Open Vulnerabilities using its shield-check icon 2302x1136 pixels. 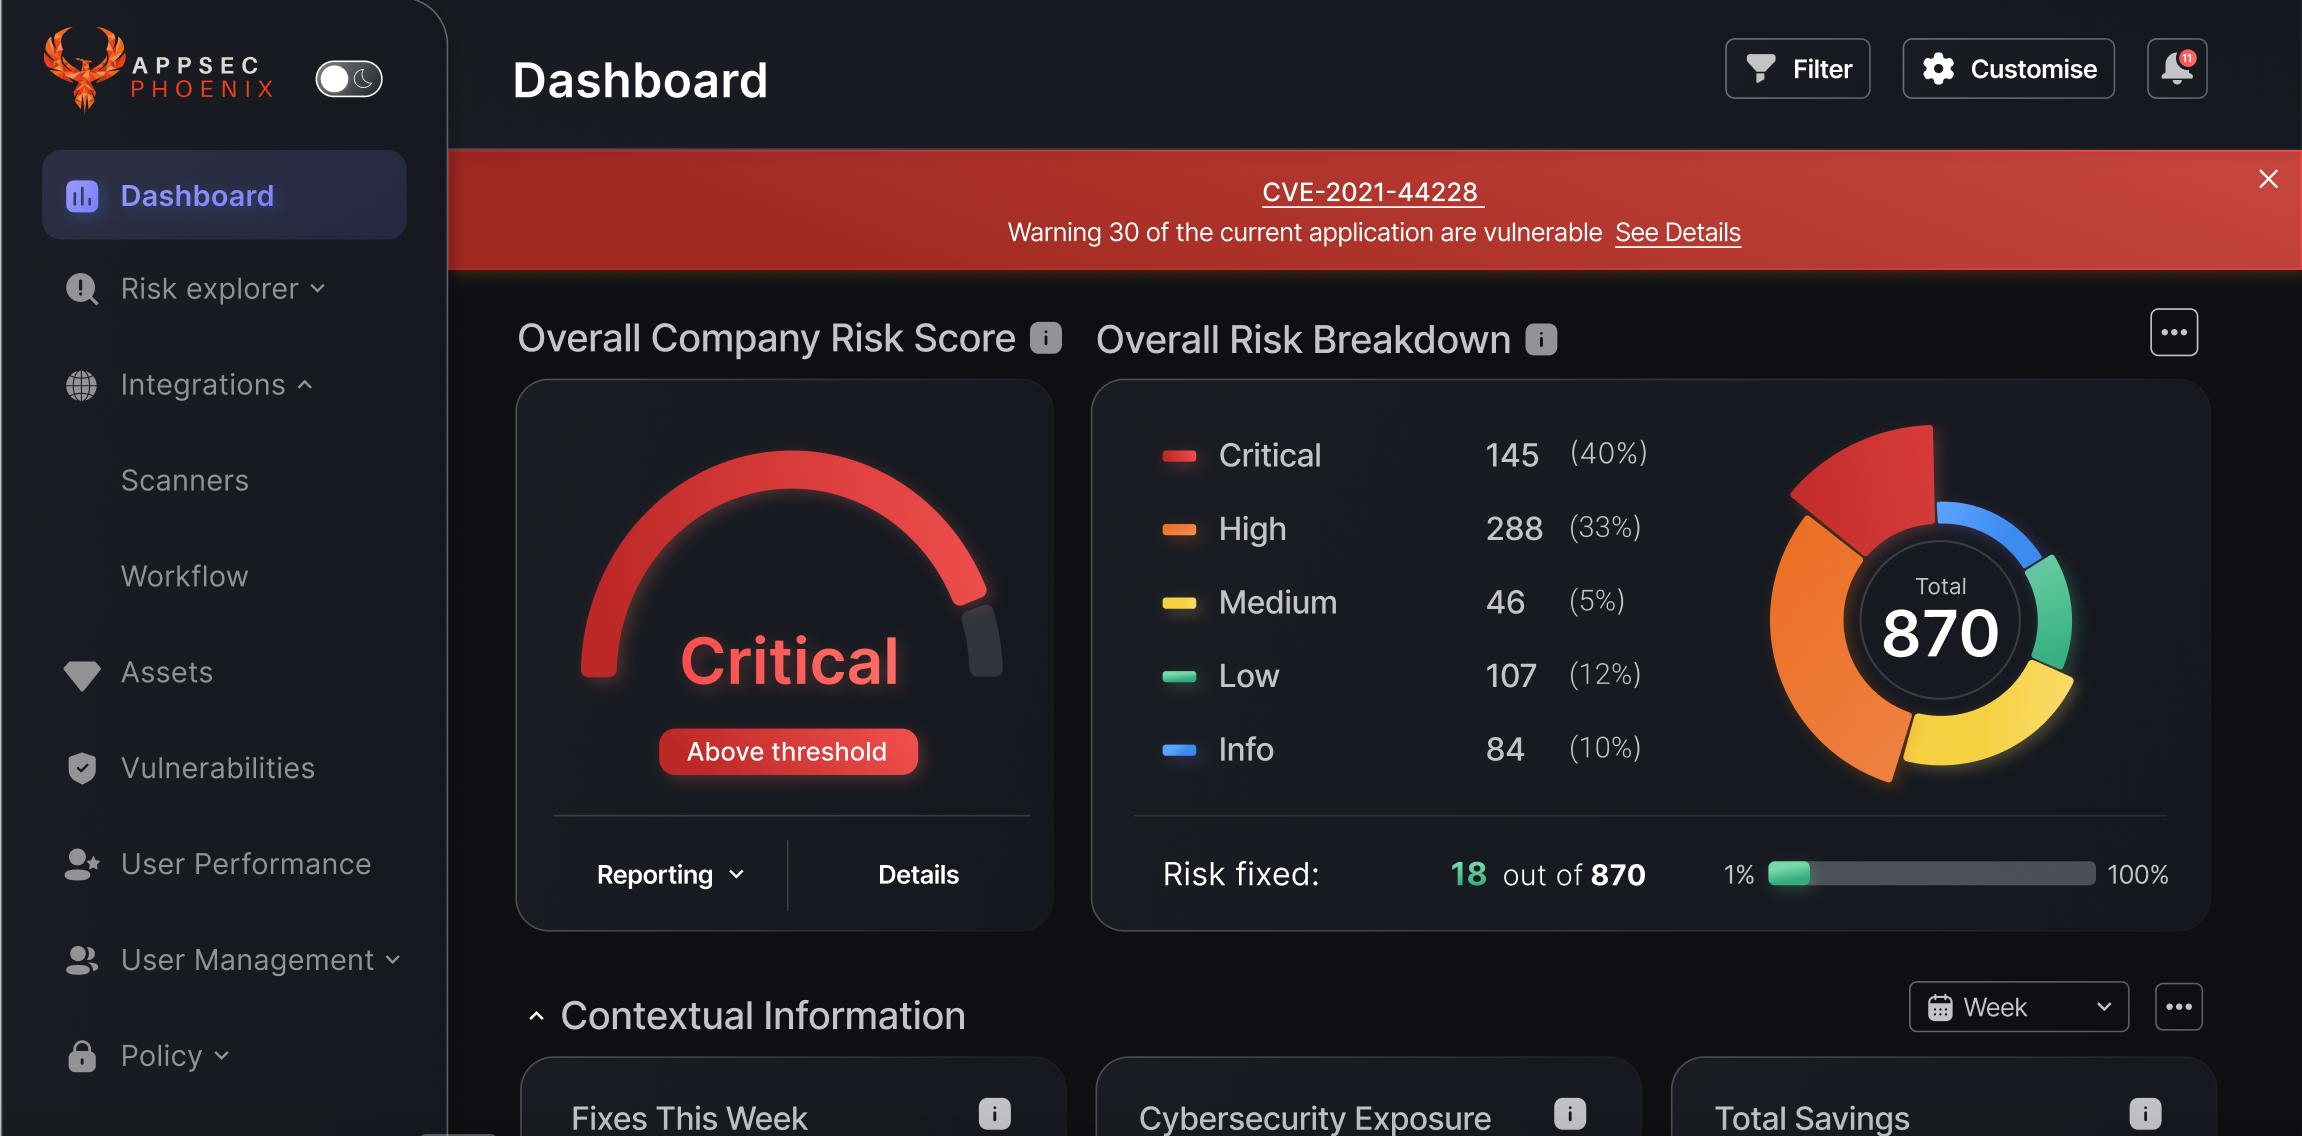point(82,768)
